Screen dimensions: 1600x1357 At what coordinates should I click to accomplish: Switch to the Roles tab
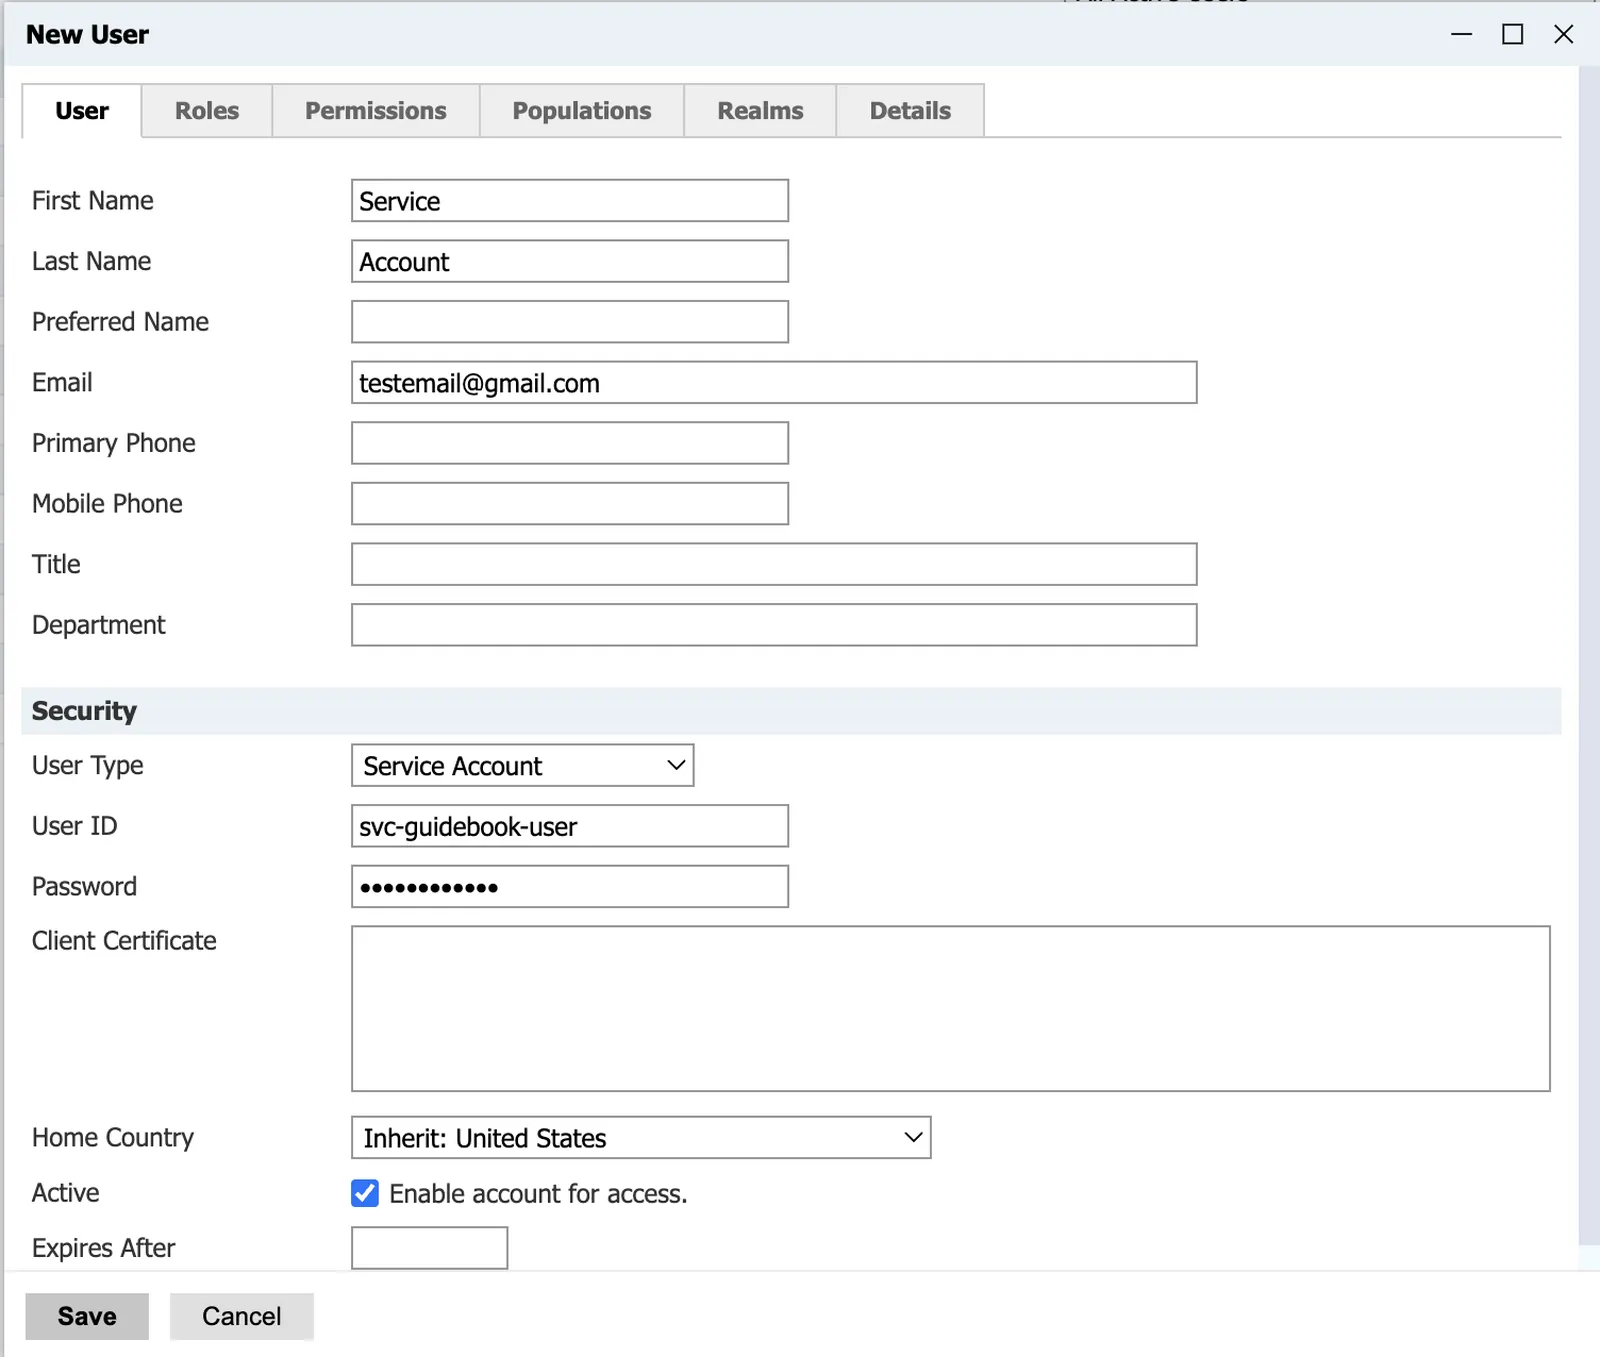pos(207,111)
